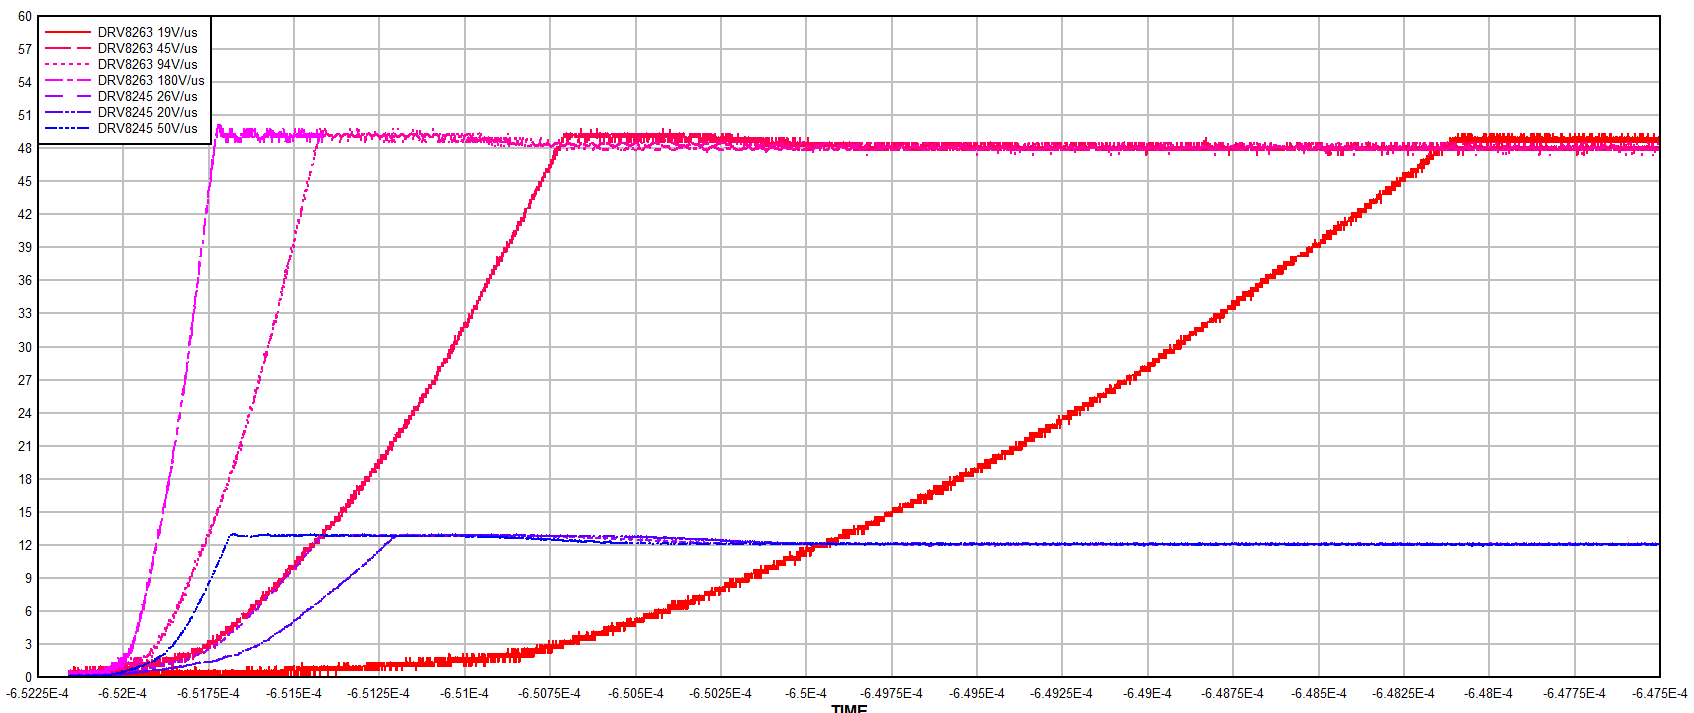Click the 12 tick label on y-axis
The height and width of the screenshot is (713, 1694).
25,545
